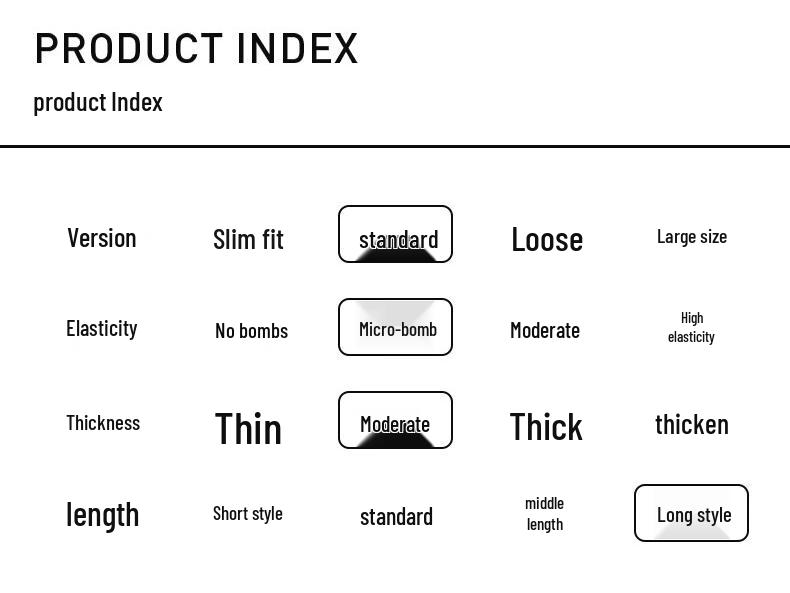Click the PRODUCT INDEX heading
The width and height of the screenshot is (790, 593).
(x=196, y=49)
